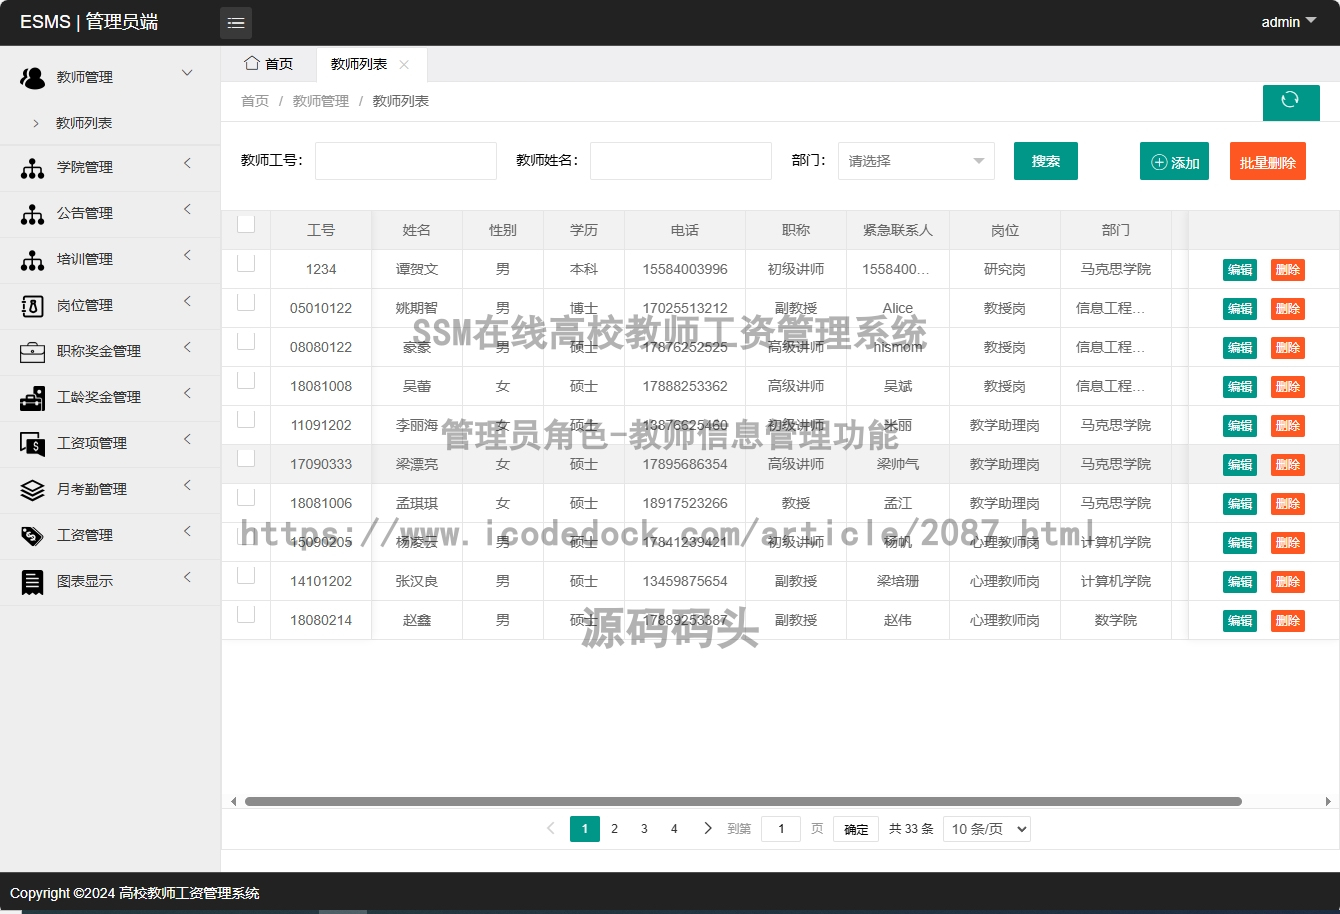Open the 工龄奖金管理 menu
1340x914 pixels.
(x=110, y=397)
